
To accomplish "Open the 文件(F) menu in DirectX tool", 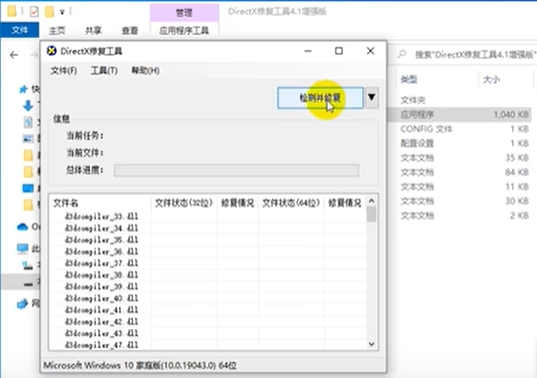I will [x=64, y=71].
